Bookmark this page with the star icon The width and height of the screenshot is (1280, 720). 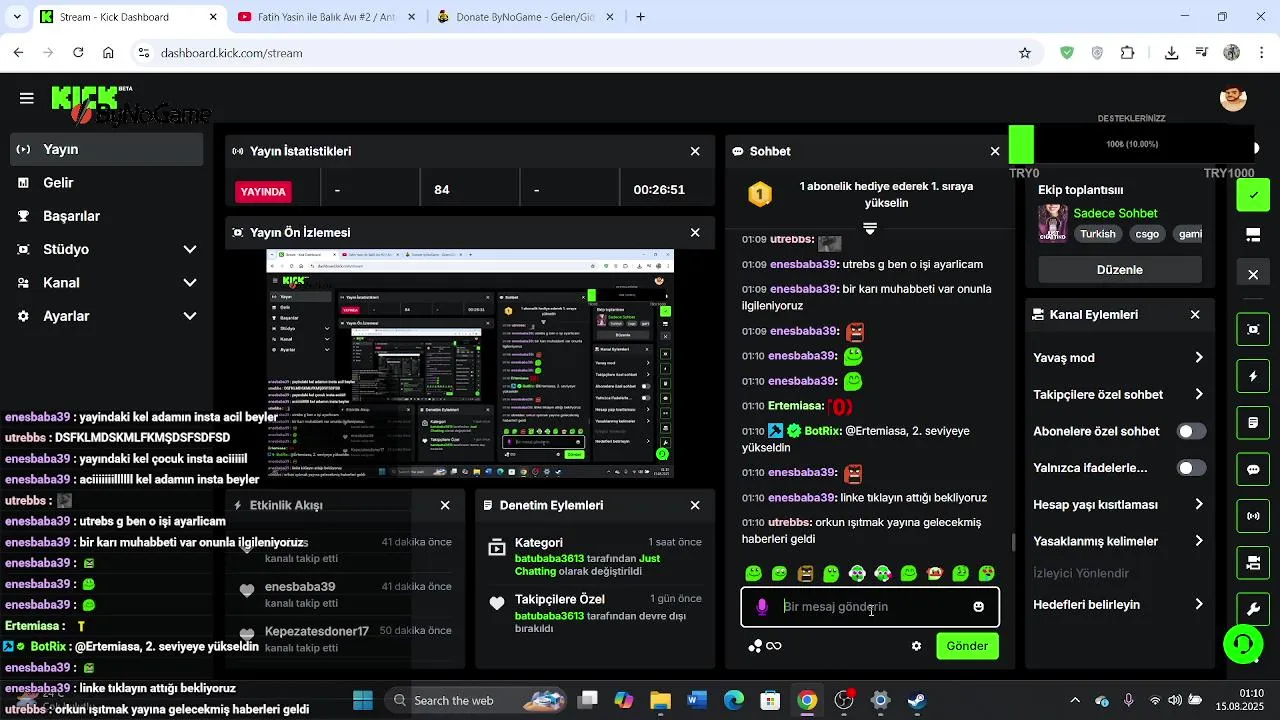click(x=1024, y=53)
